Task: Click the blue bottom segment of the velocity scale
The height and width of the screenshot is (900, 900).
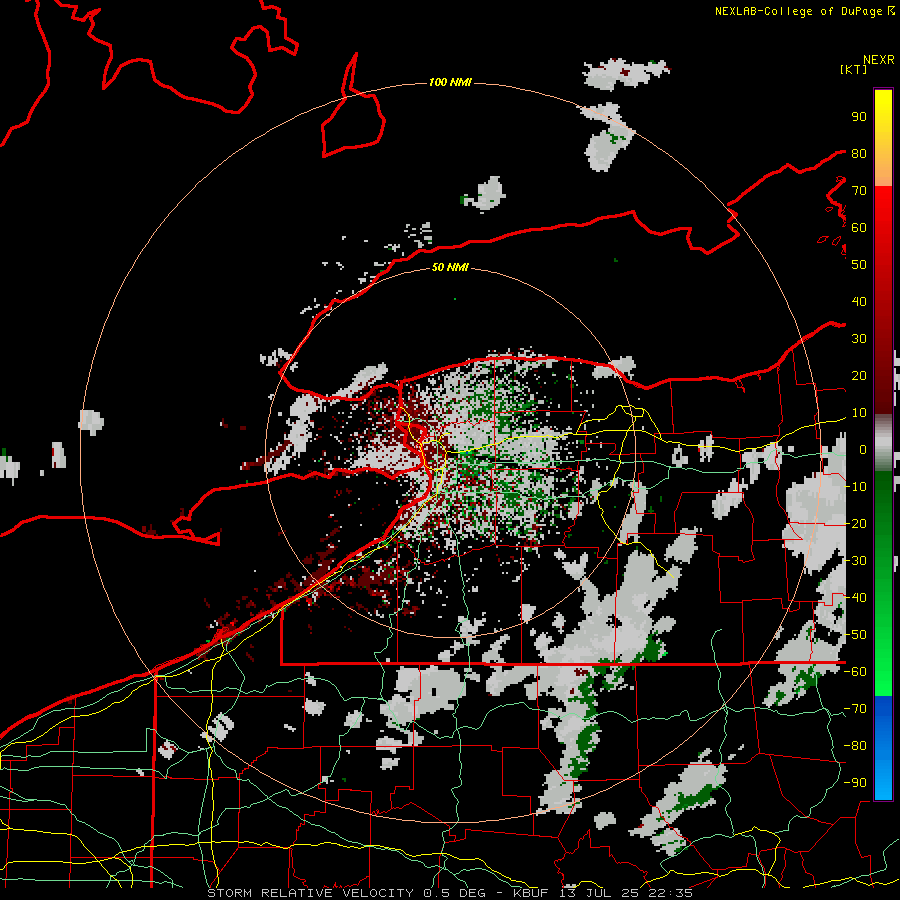Action: click(x=883, y=747)
